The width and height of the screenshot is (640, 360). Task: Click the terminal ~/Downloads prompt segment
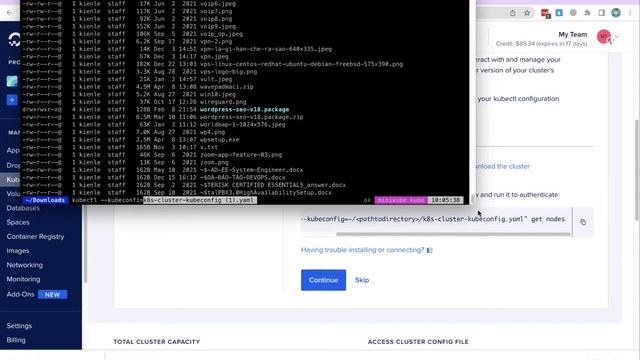coord(44,200)
